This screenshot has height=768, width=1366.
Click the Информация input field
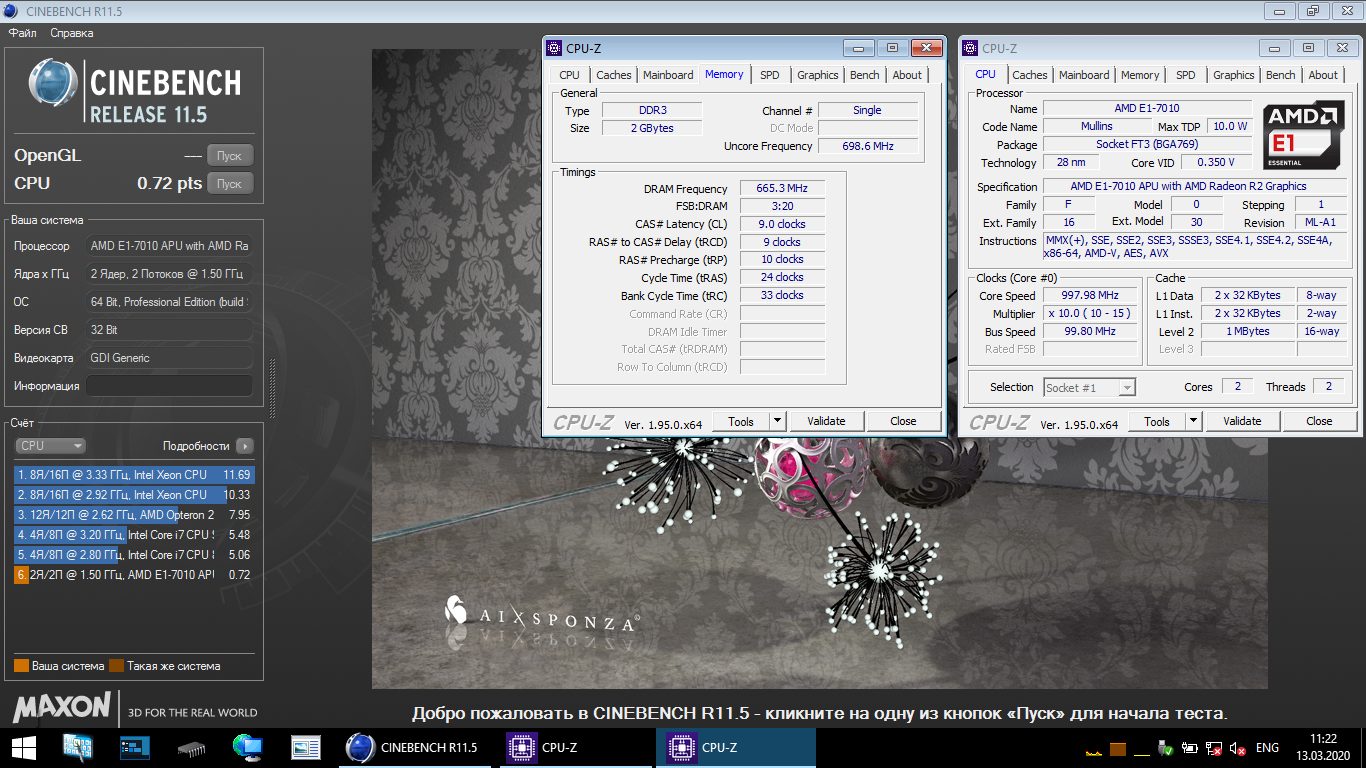(x=169, y=386)
